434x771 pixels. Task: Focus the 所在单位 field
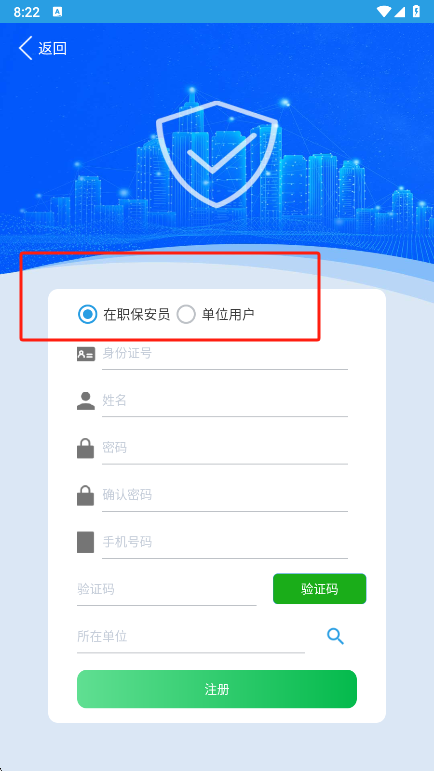191,637
